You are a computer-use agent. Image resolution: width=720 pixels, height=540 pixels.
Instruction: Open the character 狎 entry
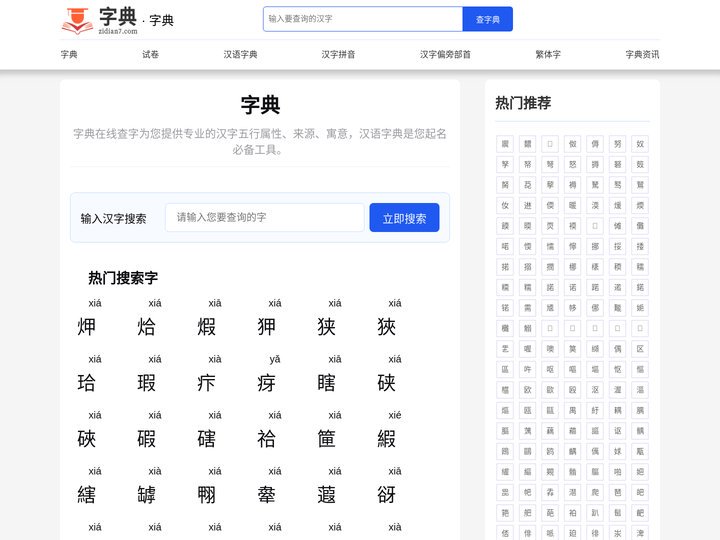coord(267,326)
